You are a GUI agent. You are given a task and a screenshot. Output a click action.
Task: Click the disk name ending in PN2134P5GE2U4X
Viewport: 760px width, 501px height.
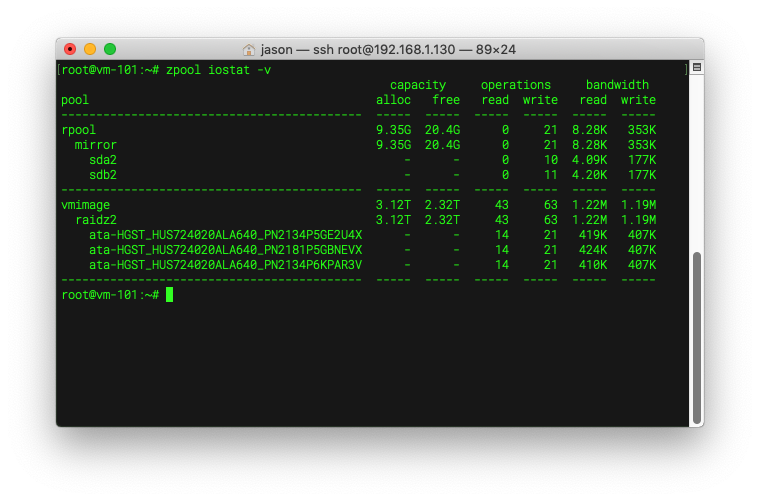click(225, 235)
